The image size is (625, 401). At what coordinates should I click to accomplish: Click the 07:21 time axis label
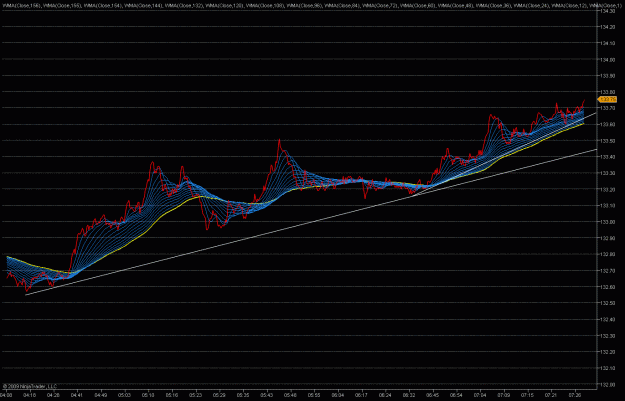(551, 395)
